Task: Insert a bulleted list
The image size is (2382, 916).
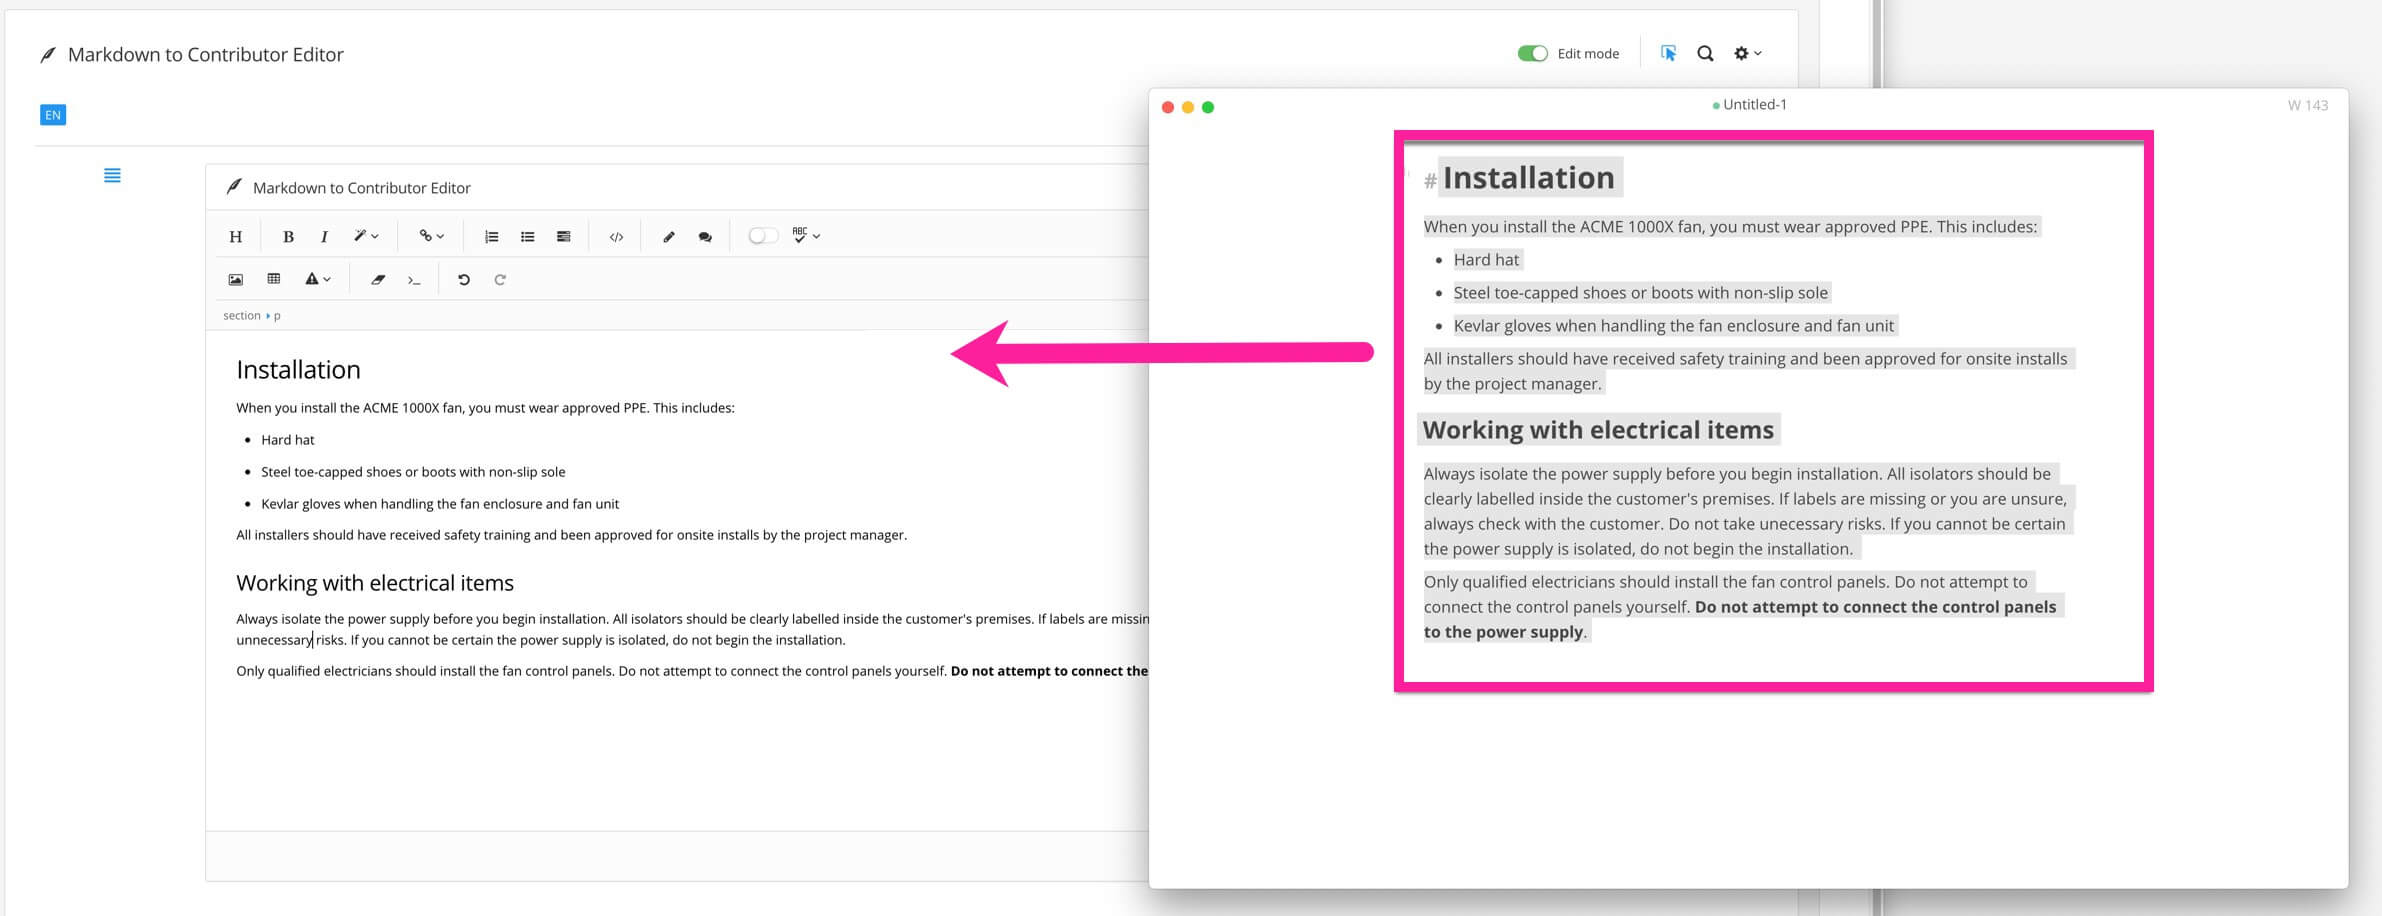Action: click(x=527, y=235)
